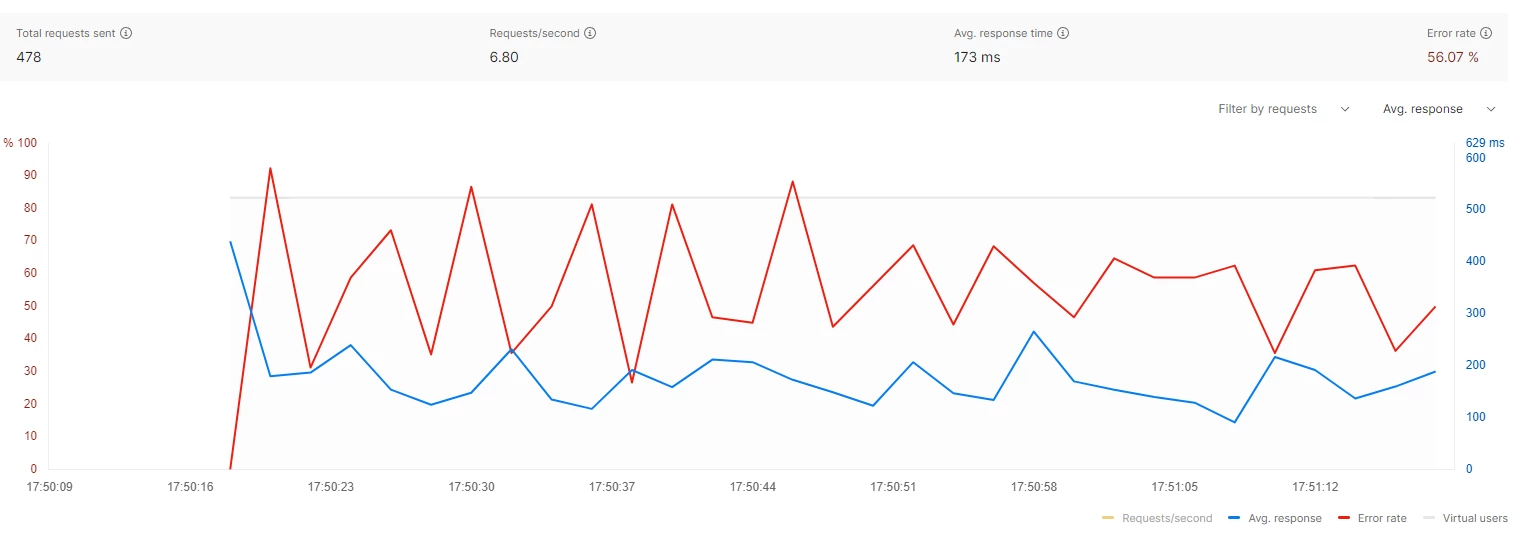
Task: Click the 90 tick on the percent axis
Action: coord(30,175)
